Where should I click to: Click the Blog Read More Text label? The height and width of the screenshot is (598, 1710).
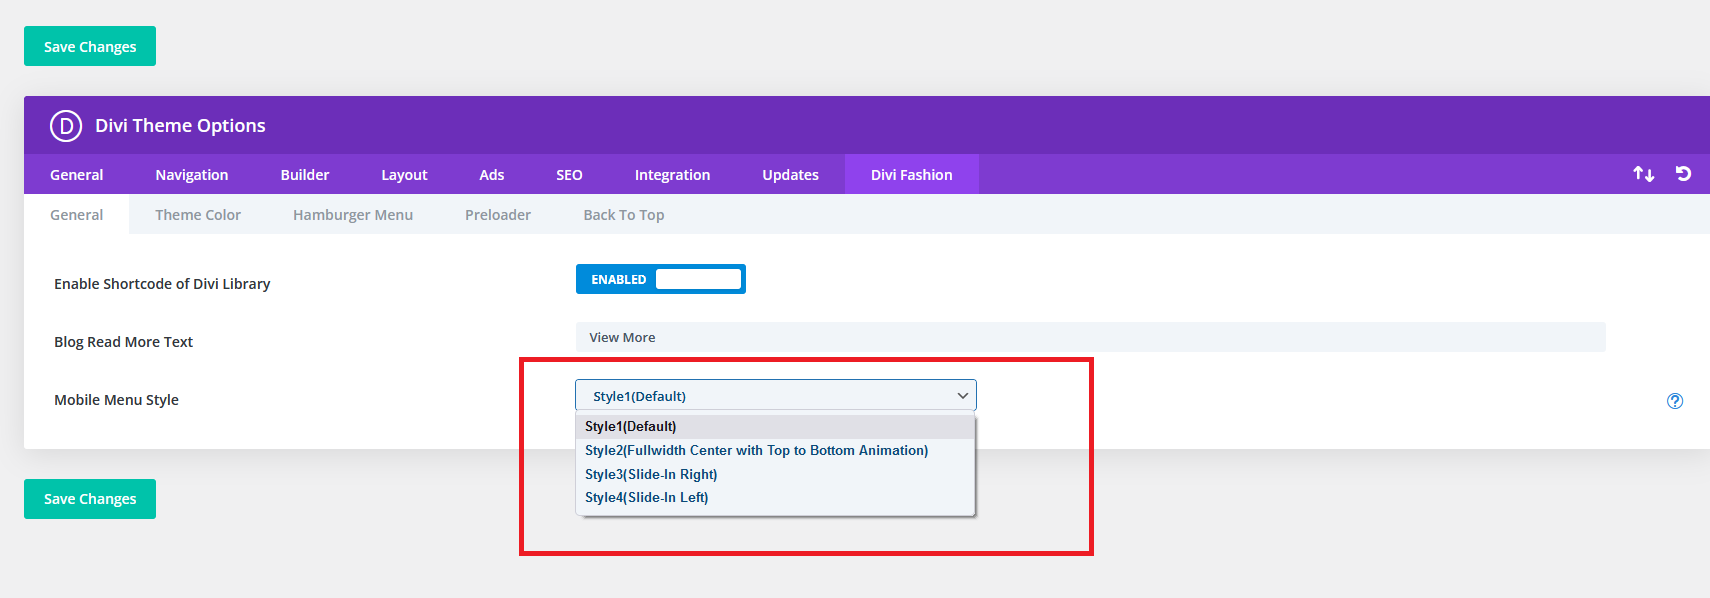pyautogui.click(x=124, y=342)
